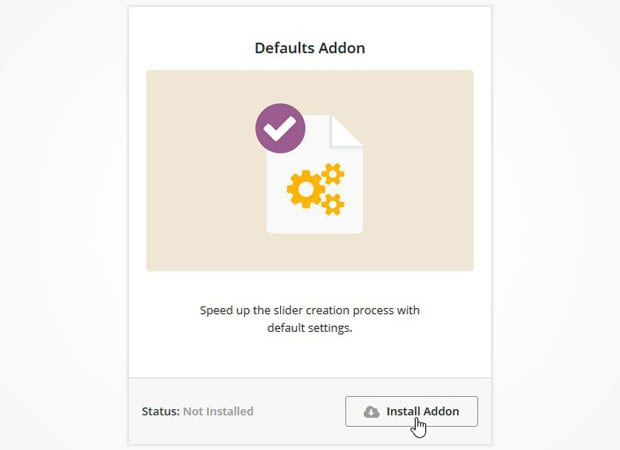Click the word 'Install' on the button
Image resolution: width=620 pixels, height=450 pixels.
(403, 411)
